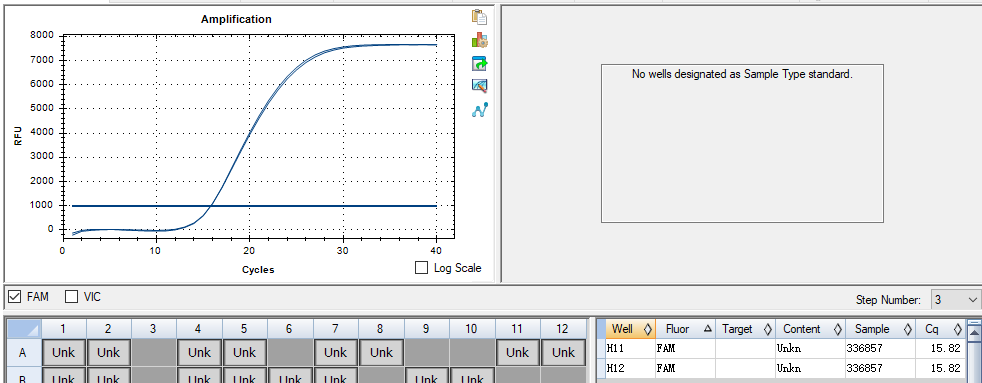Open the Step Number dropdown
This screenshot has height=383, width=982.
click(955, 300)
